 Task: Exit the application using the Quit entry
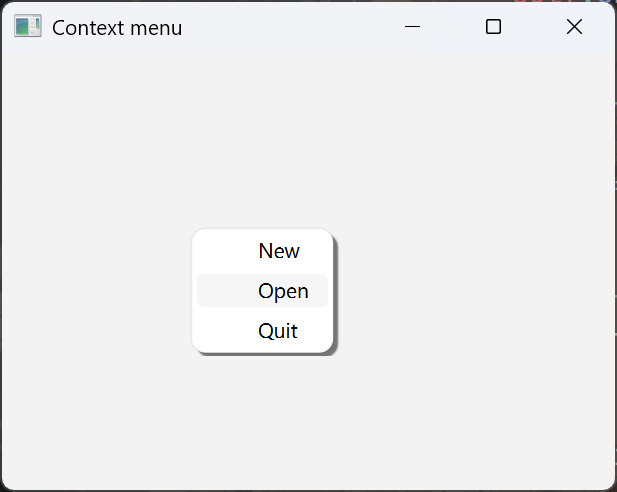tap(277, 331)
